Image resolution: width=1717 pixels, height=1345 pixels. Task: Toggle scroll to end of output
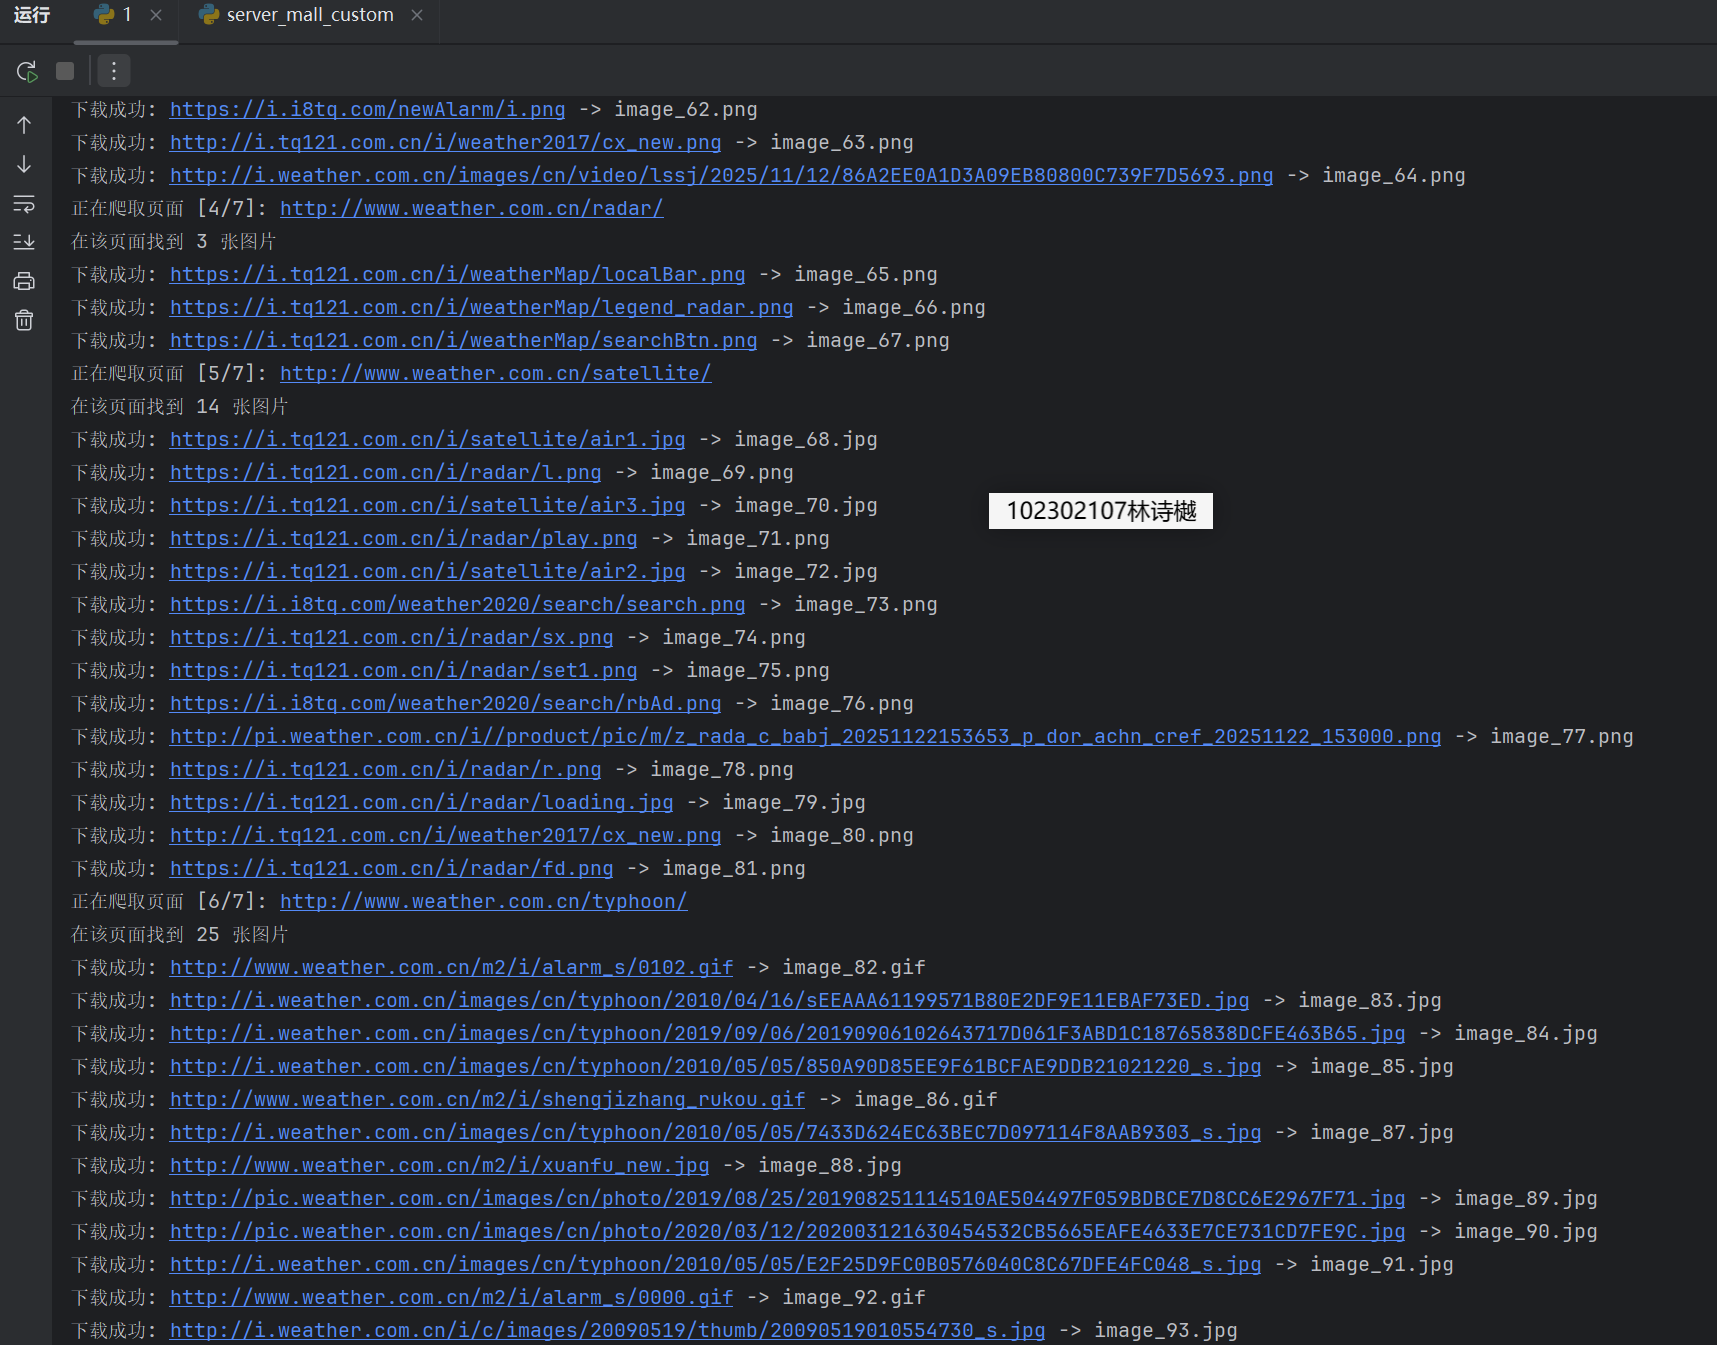coord(24,242)
